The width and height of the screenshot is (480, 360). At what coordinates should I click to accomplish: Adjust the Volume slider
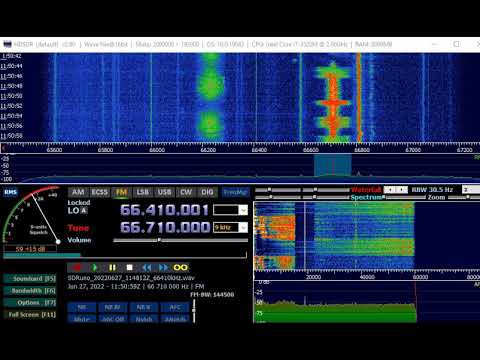pos(180,240)
